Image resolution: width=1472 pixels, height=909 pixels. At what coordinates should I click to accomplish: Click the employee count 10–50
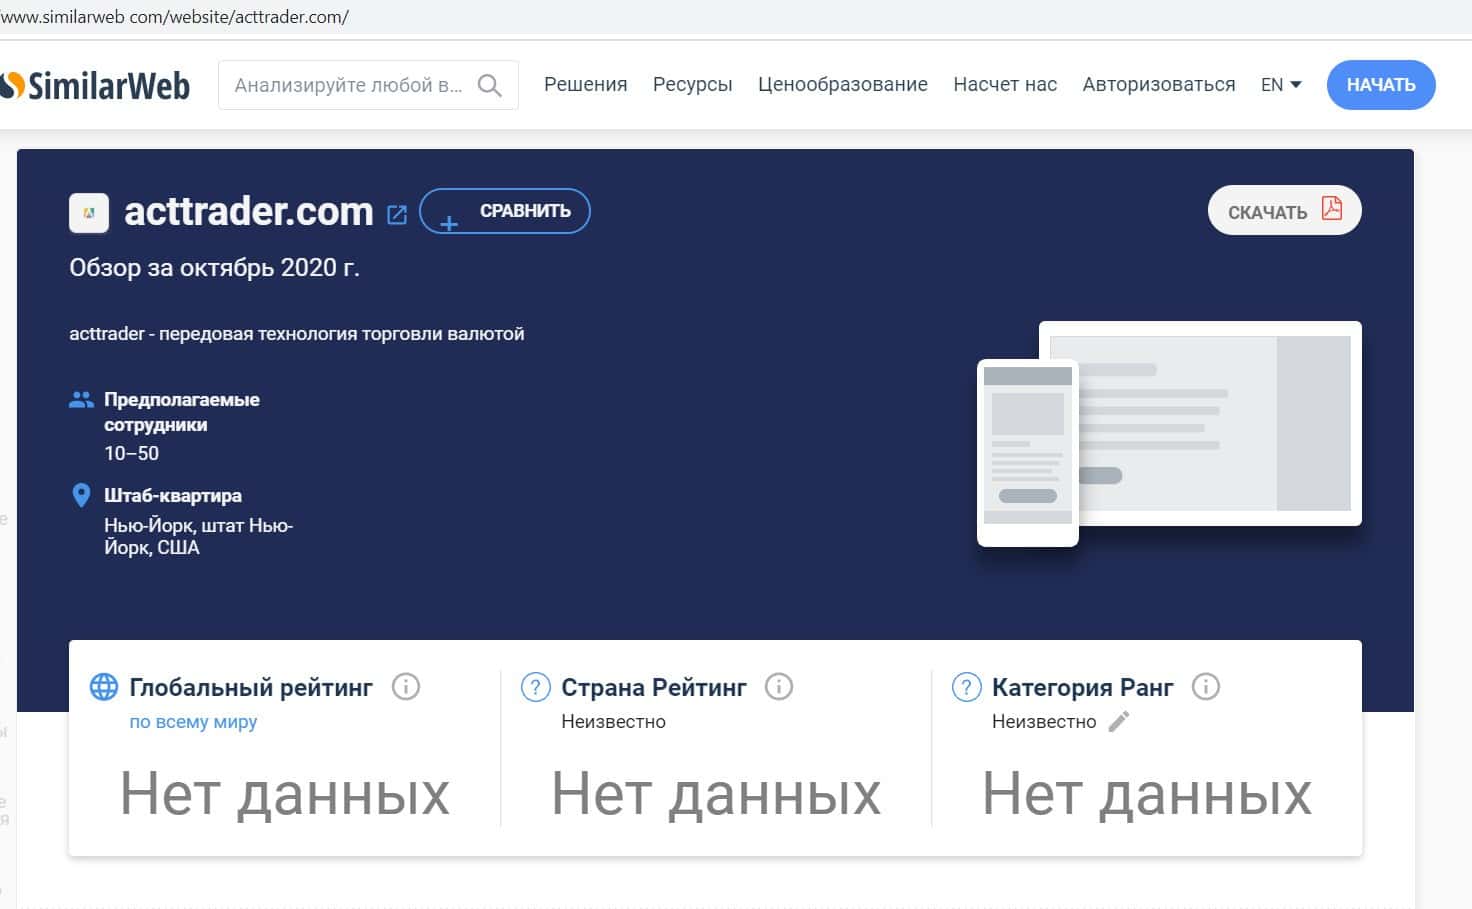(x=132, y=453)
